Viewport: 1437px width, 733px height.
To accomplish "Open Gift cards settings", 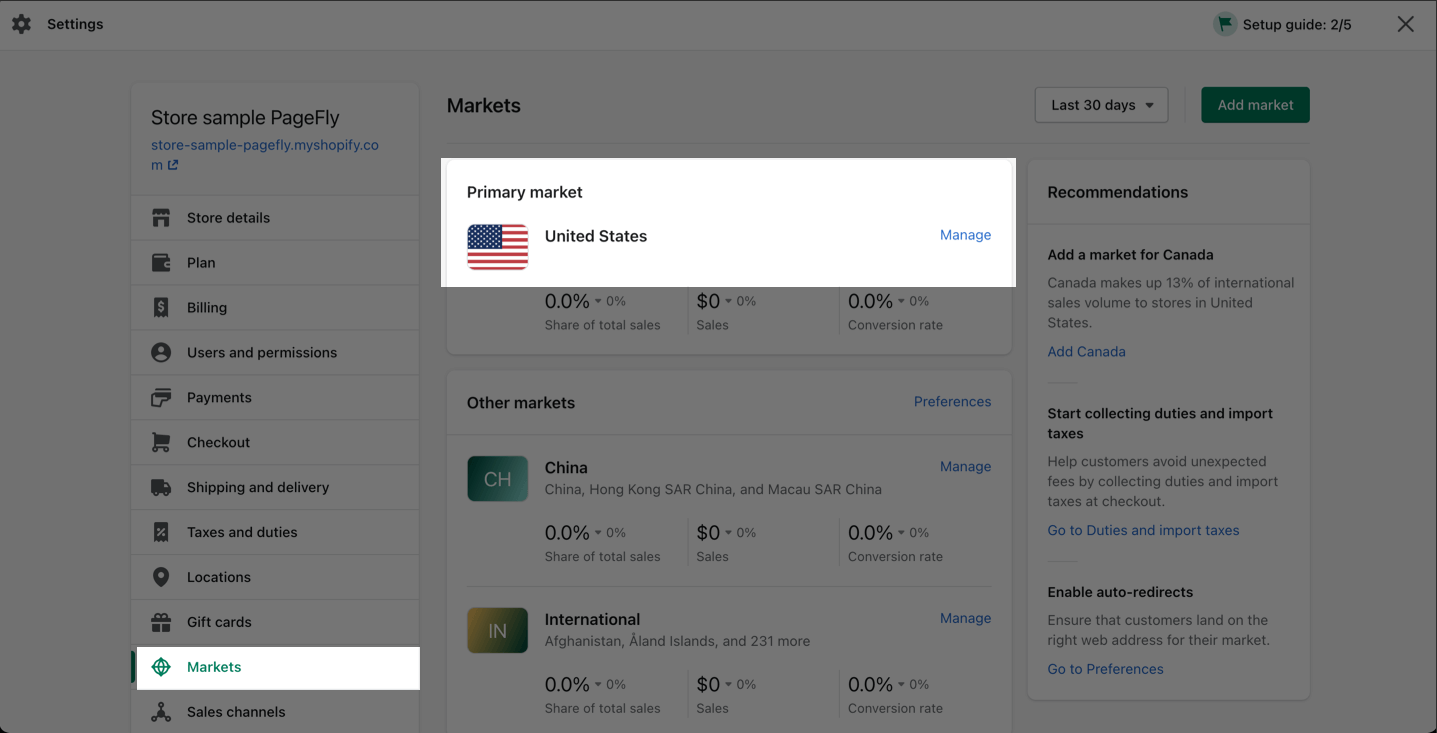I will click(275, 622).
